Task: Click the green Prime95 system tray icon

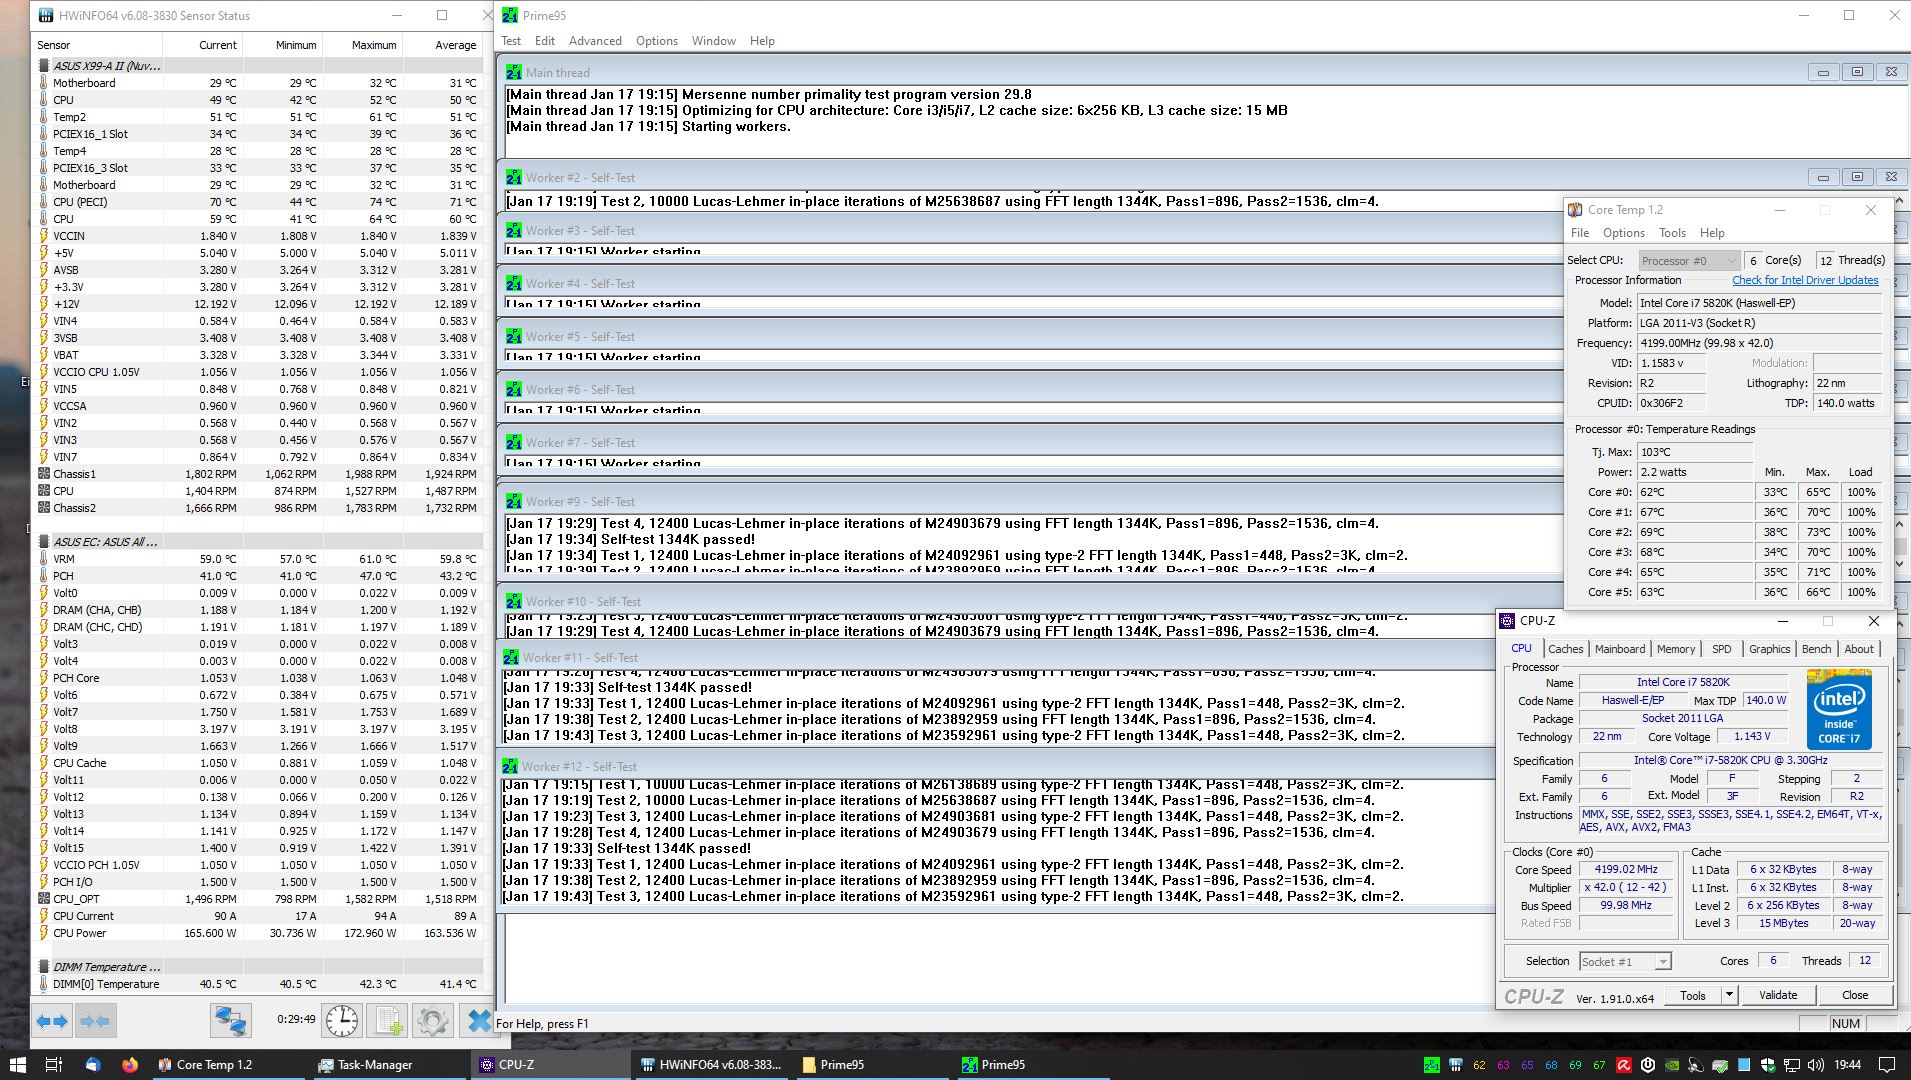Action: pyautogui.click(x=1432, y=1065)
